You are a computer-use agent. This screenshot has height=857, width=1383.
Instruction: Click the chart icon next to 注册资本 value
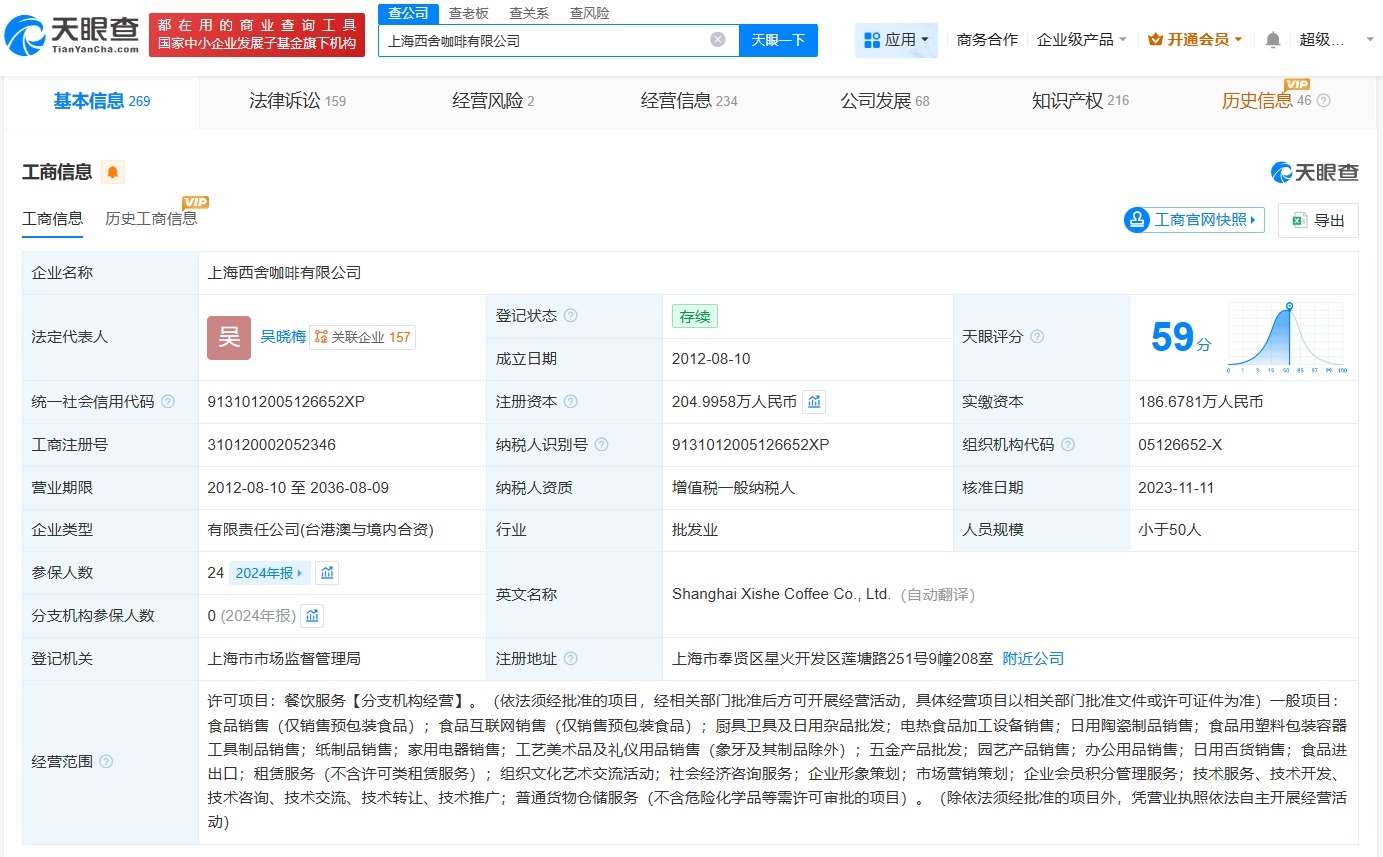tap(814, 401)
